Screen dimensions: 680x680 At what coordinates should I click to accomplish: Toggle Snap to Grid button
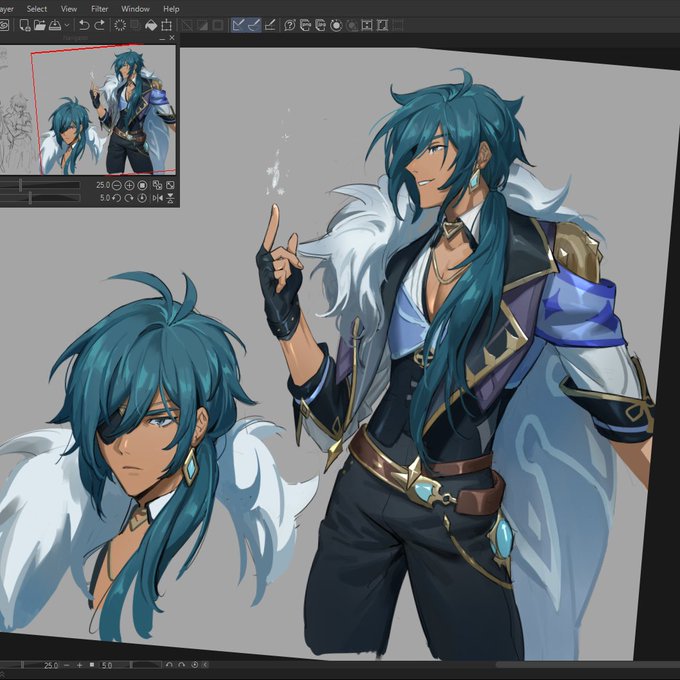coord(270,25)
